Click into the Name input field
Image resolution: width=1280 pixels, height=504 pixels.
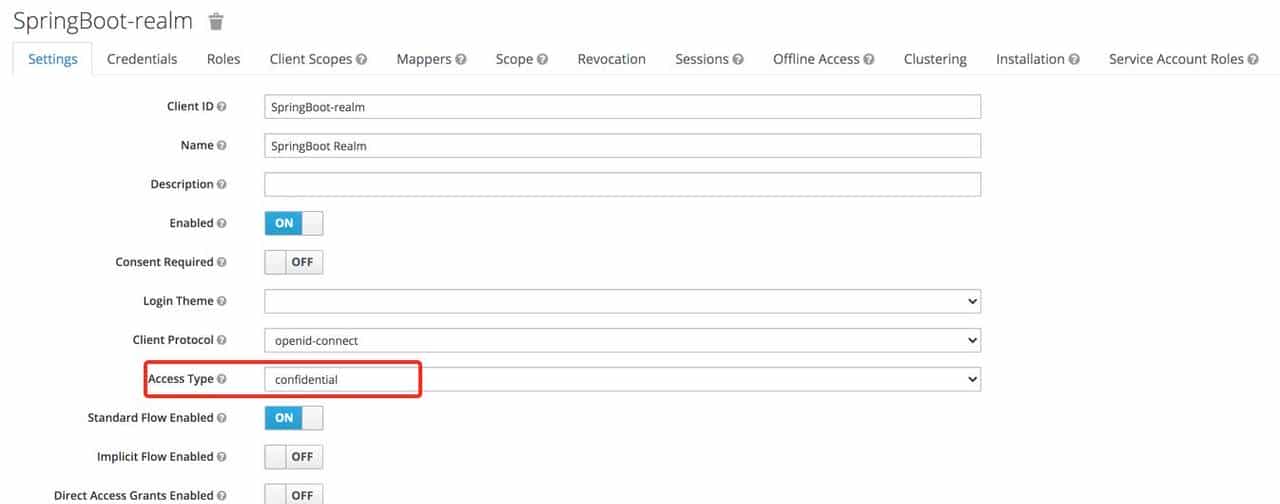[x=622, y=145]
